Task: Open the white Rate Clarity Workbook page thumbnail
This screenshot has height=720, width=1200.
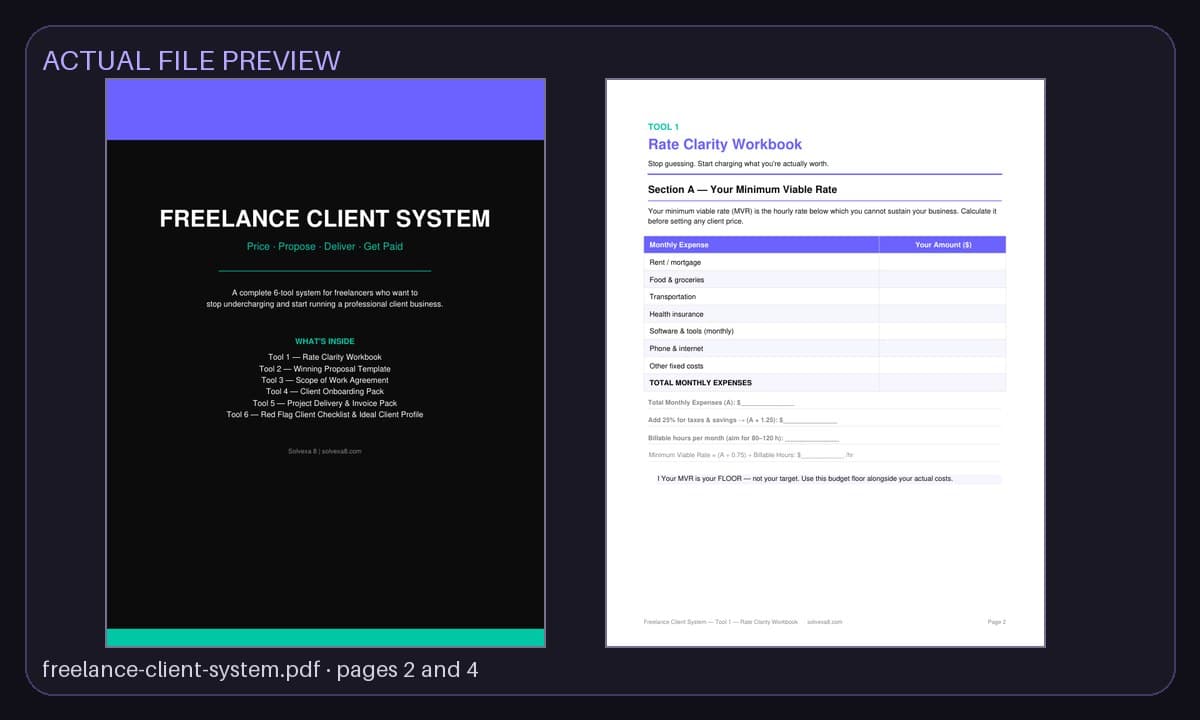Action: tap(825, 363)
